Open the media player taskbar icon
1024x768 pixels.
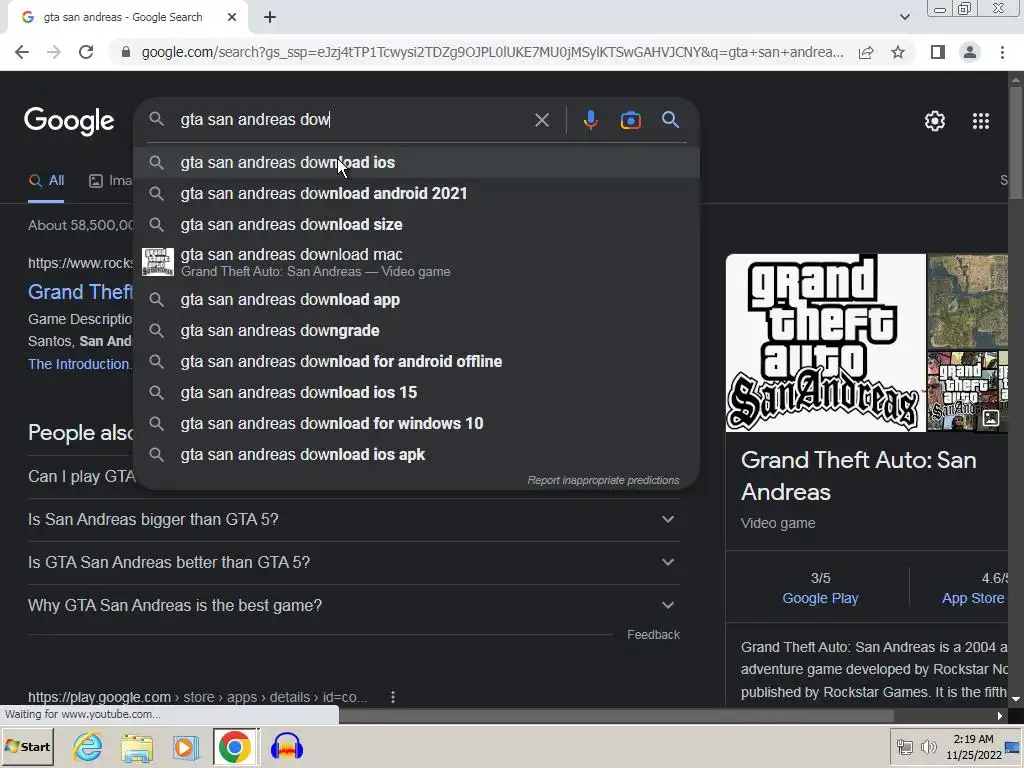185,748
